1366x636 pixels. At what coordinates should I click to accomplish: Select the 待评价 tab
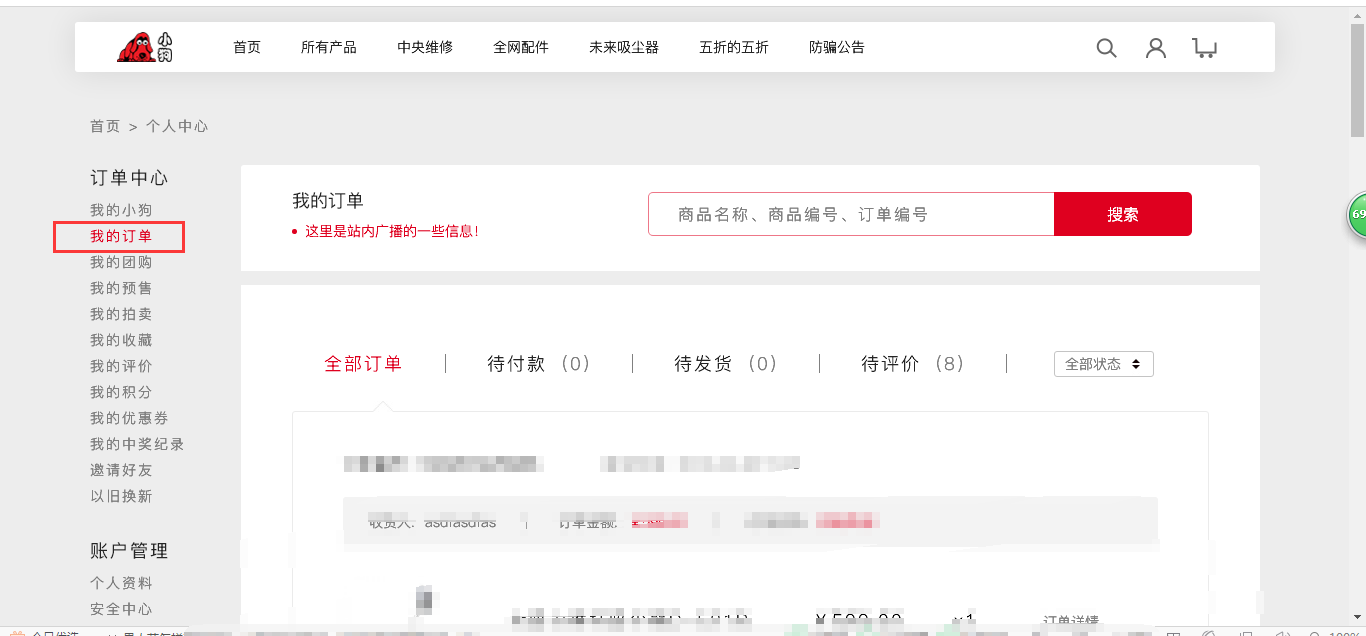point(913,364)
